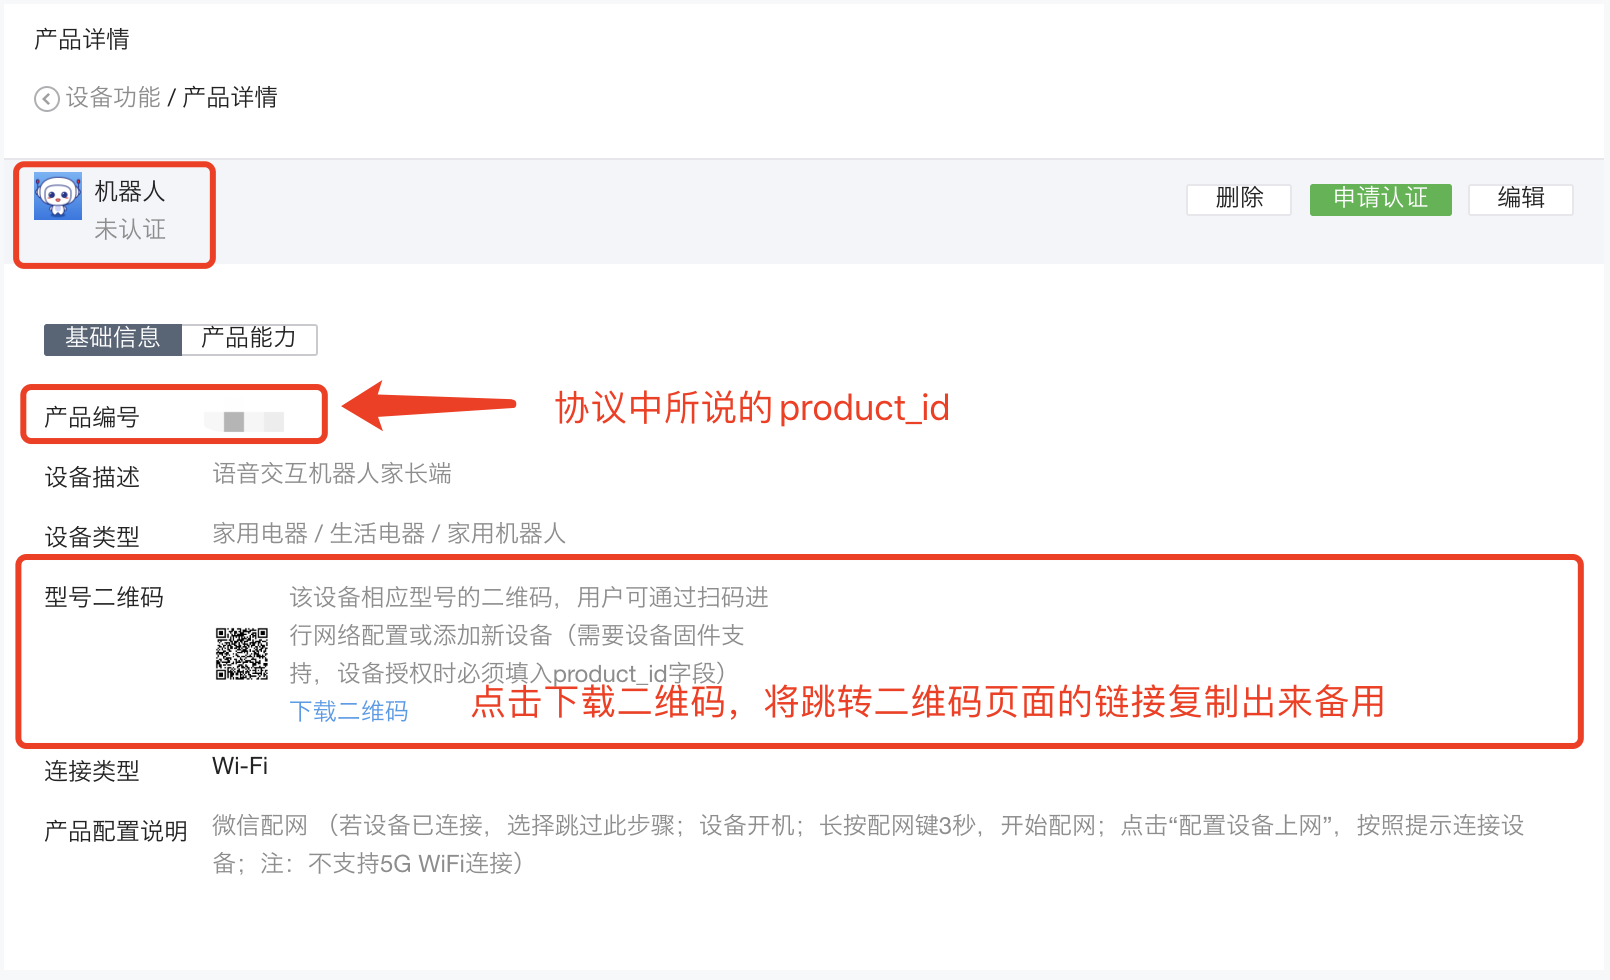Click the Wi-Fi connection type value

tap(240, 767)
